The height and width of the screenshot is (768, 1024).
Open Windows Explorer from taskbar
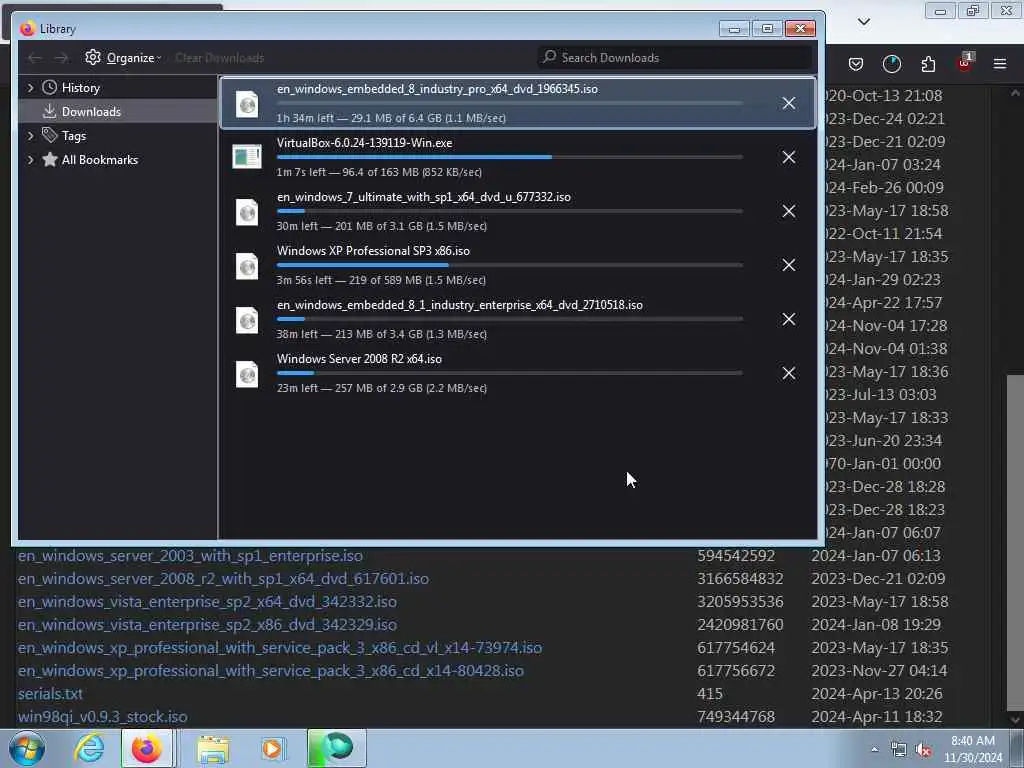(213, 749)
